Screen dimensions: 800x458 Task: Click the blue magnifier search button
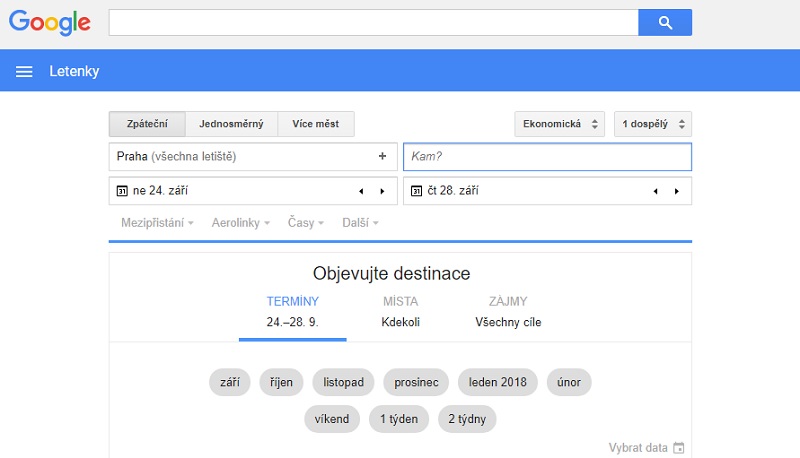665,22
